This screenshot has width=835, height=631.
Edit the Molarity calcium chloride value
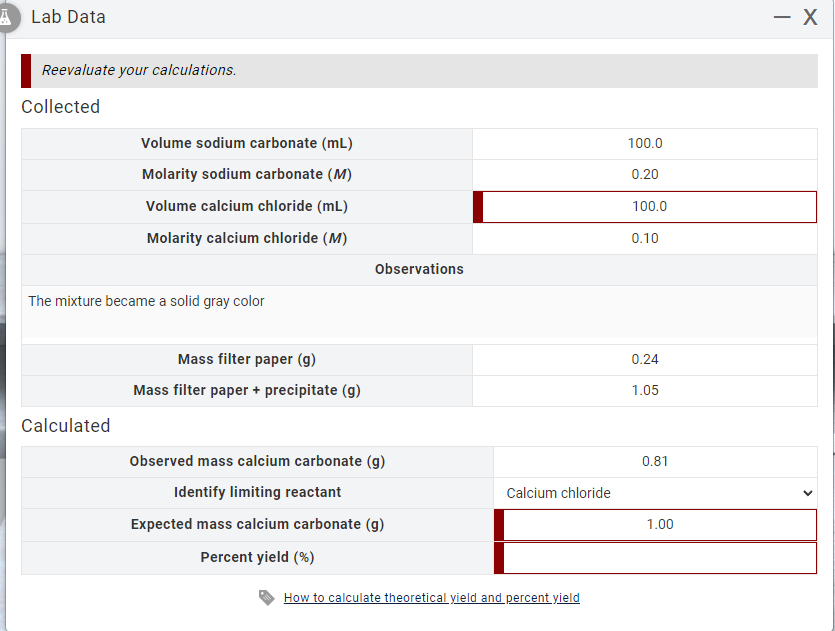click(x=645, y=238)
